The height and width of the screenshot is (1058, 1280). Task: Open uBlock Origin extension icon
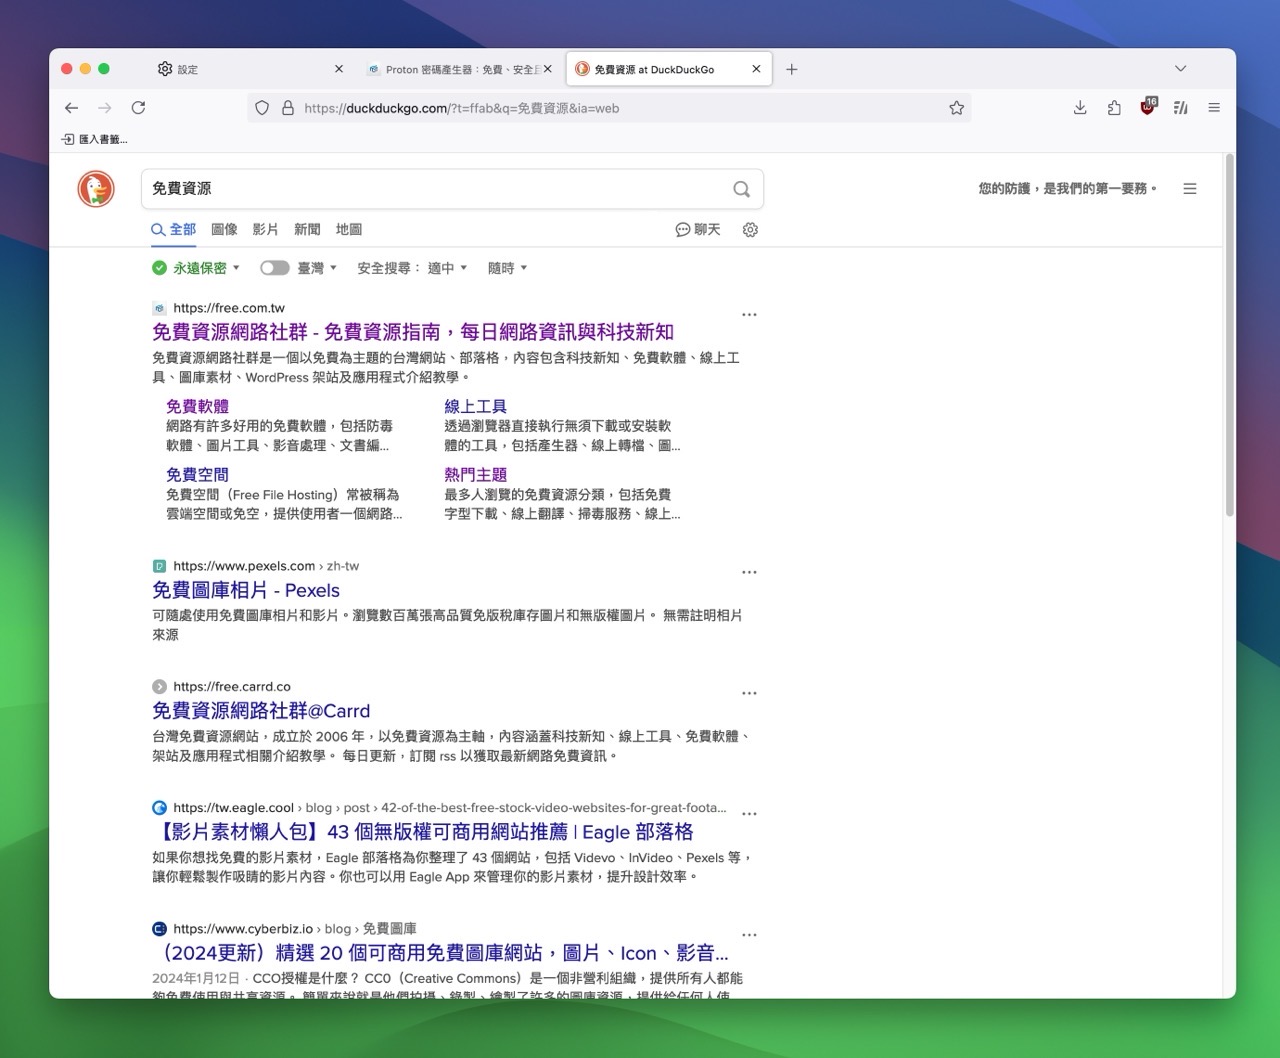point(1148,107)
